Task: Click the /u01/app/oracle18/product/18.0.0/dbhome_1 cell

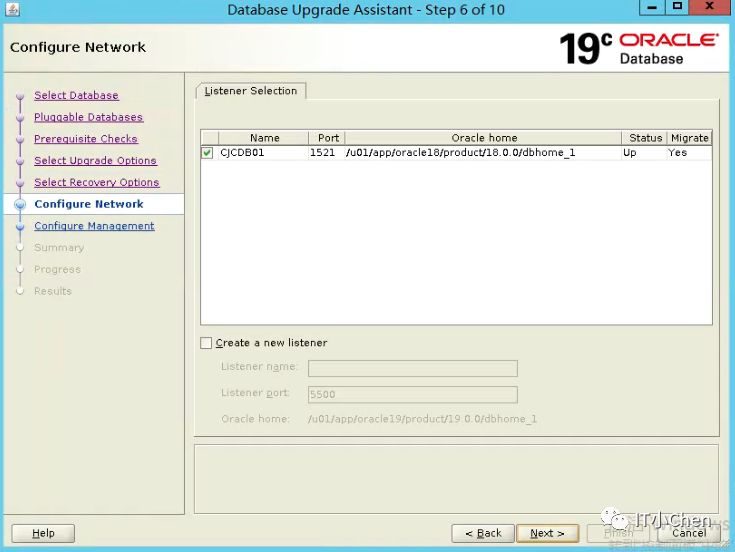Action: click(483, 153)
